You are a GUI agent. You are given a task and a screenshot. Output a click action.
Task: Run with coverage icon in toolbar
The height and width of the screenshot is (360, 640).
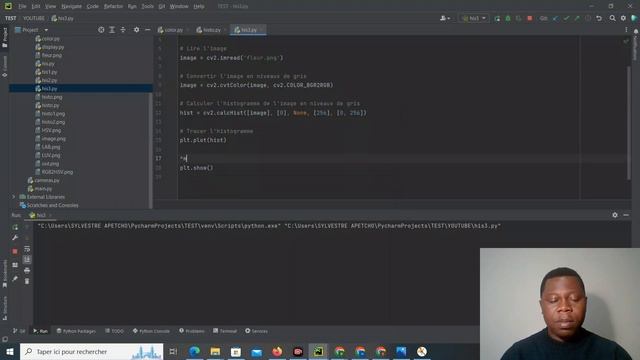[x=519, y=18]
